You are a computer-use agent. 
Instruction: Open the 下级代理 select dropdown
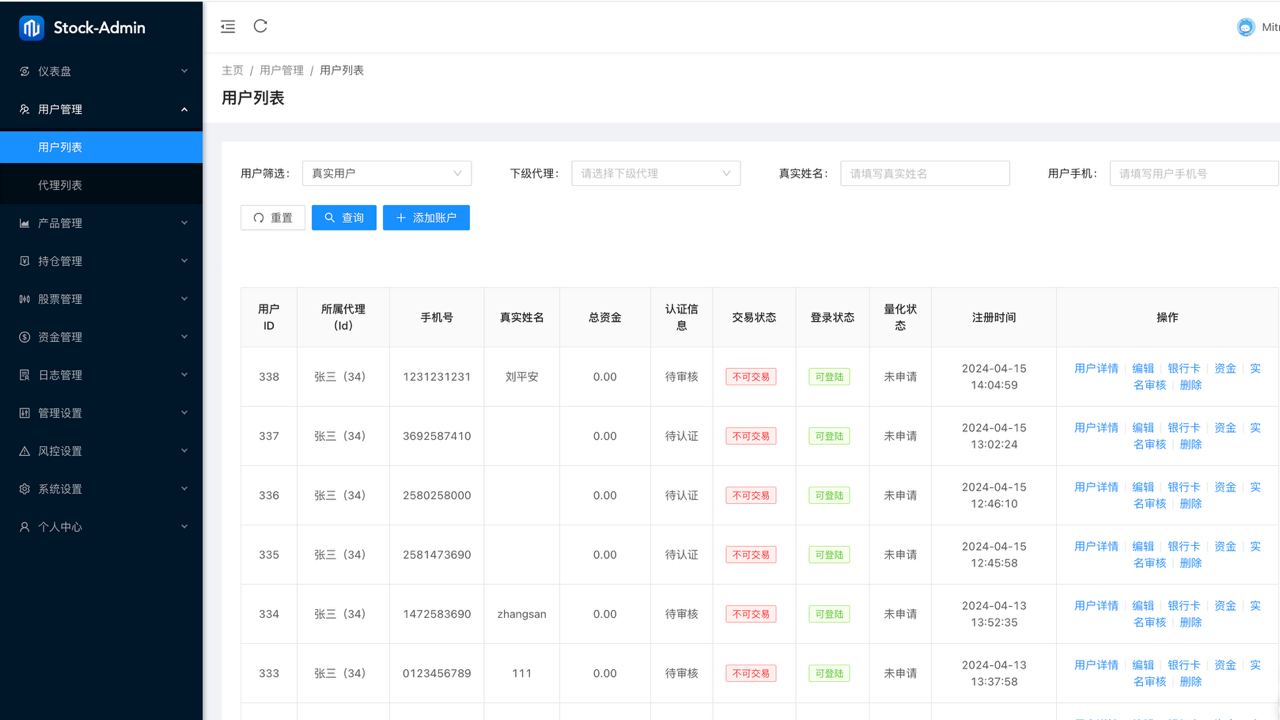click(655, 173)
